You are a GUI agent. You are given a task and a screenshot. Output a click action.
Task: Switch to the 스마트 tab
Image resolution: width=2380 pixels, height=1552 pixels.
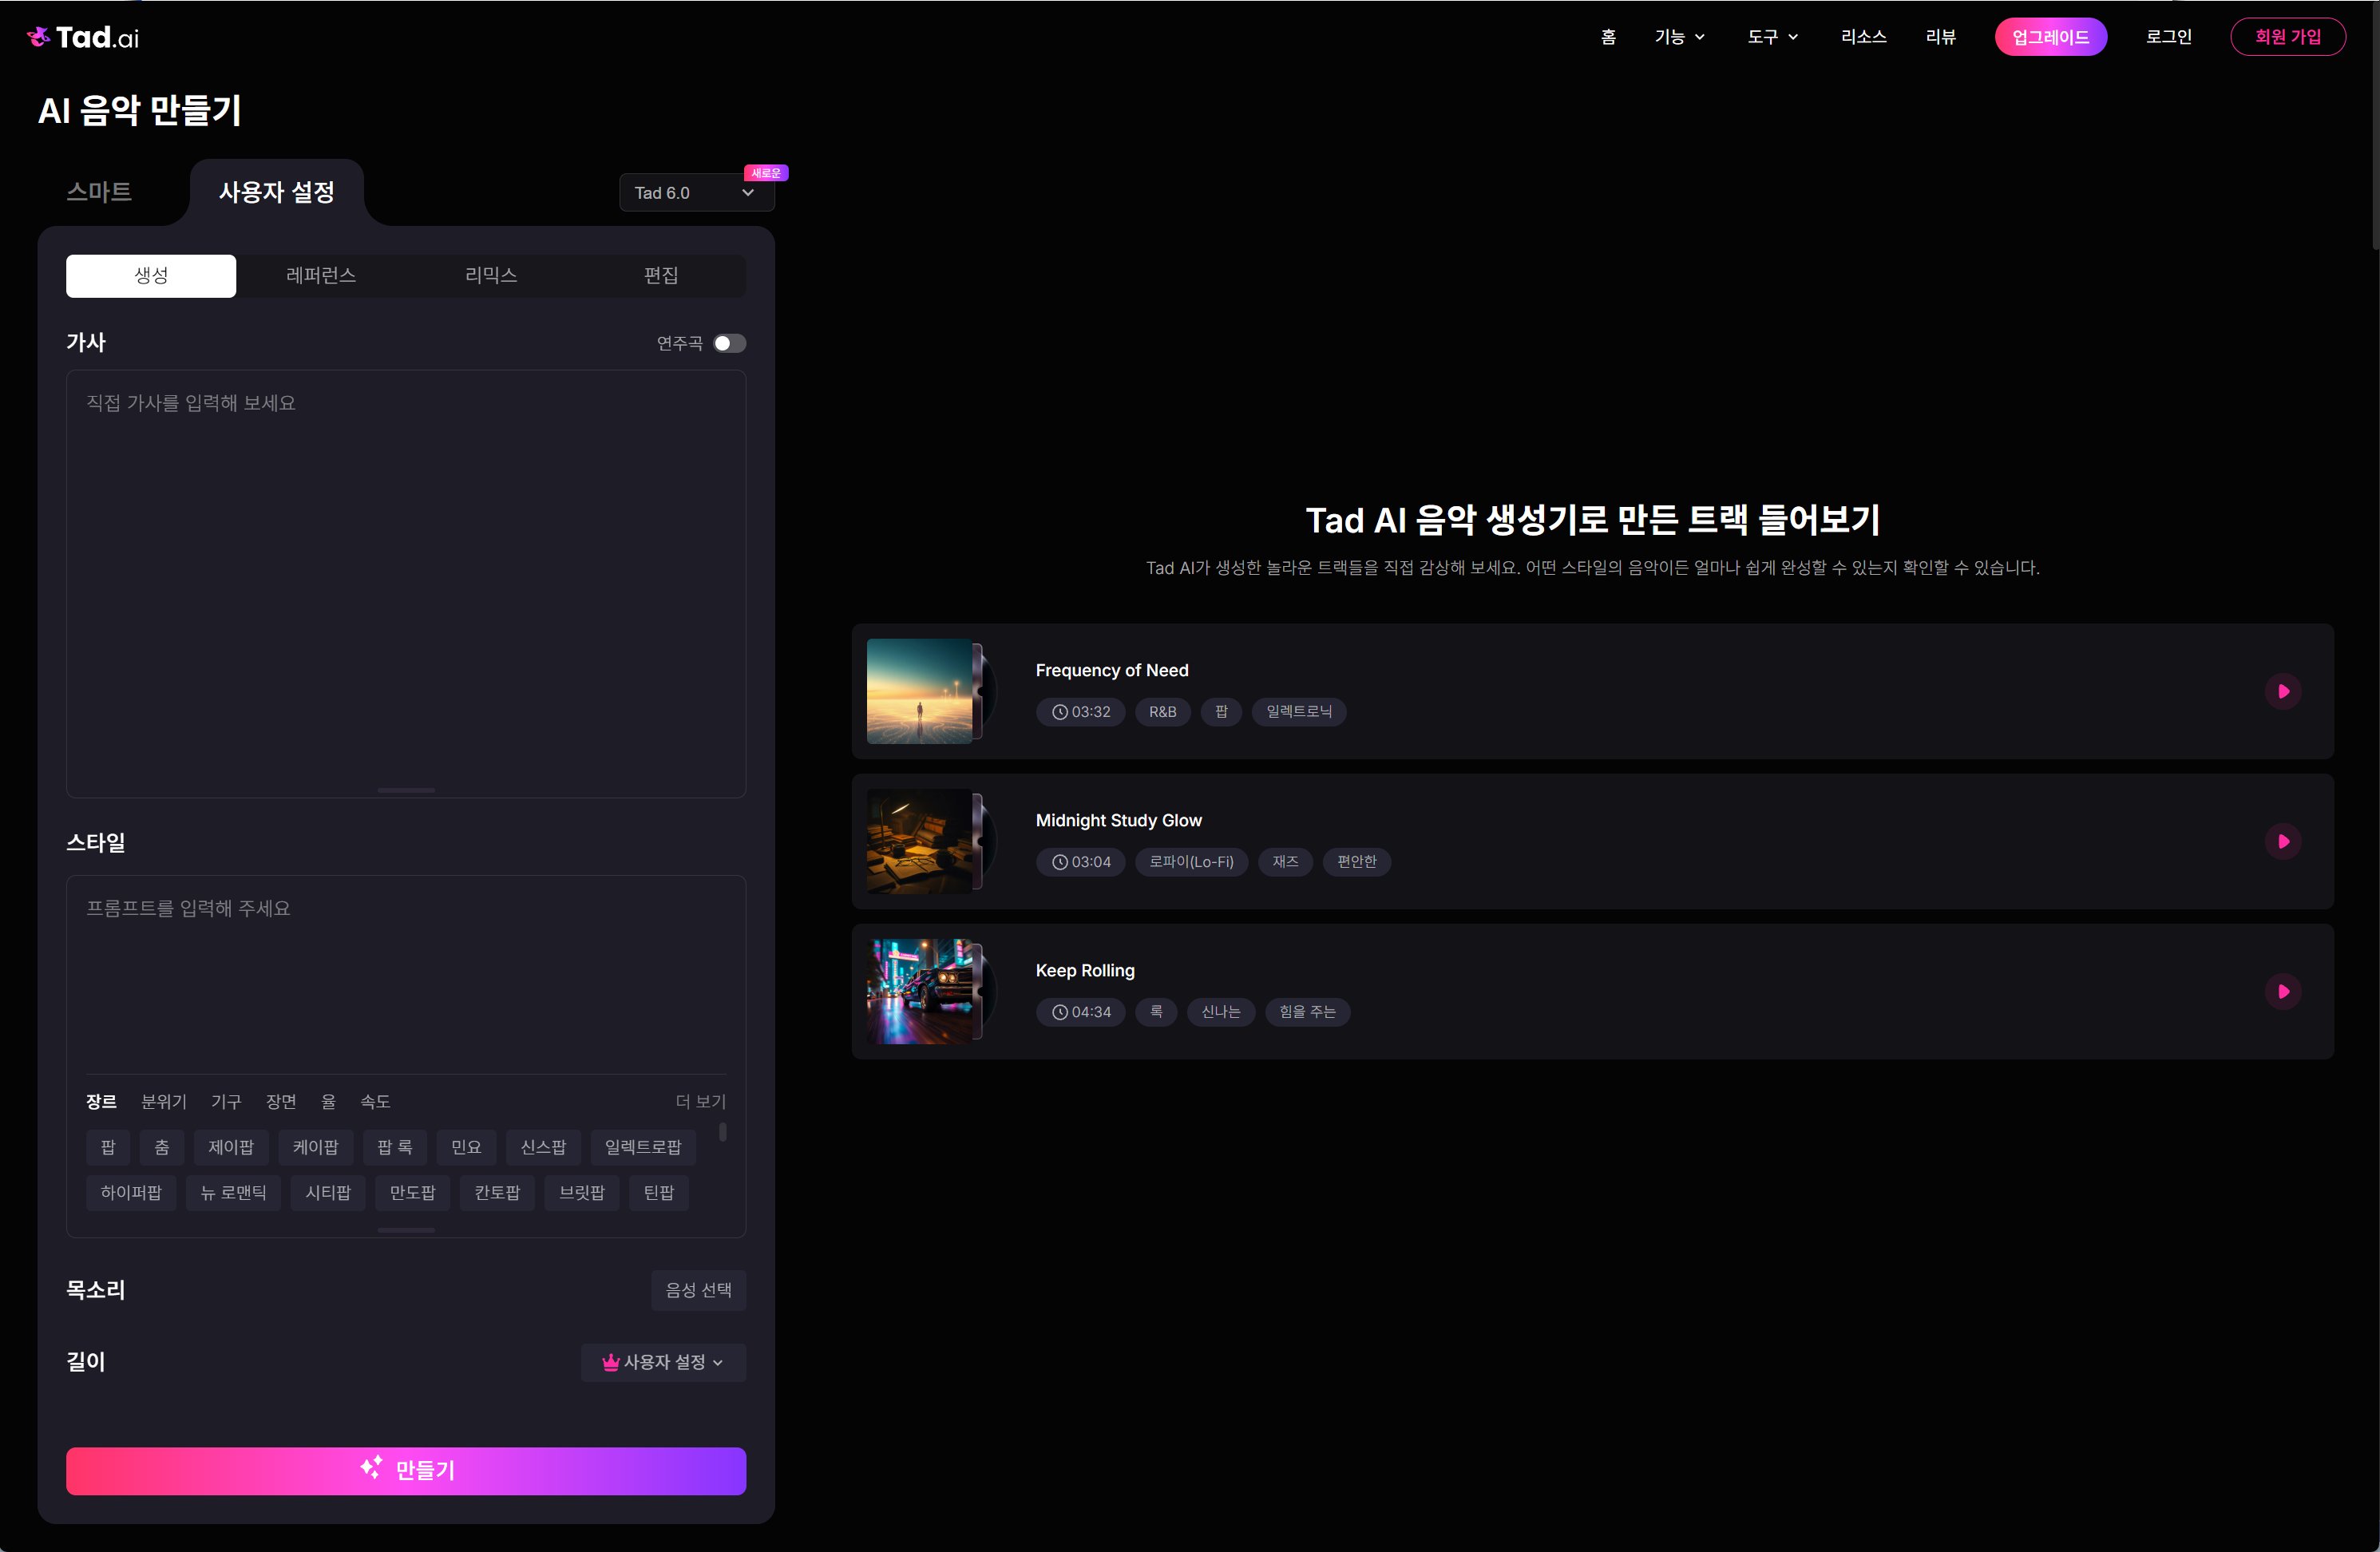click(99, 192)
